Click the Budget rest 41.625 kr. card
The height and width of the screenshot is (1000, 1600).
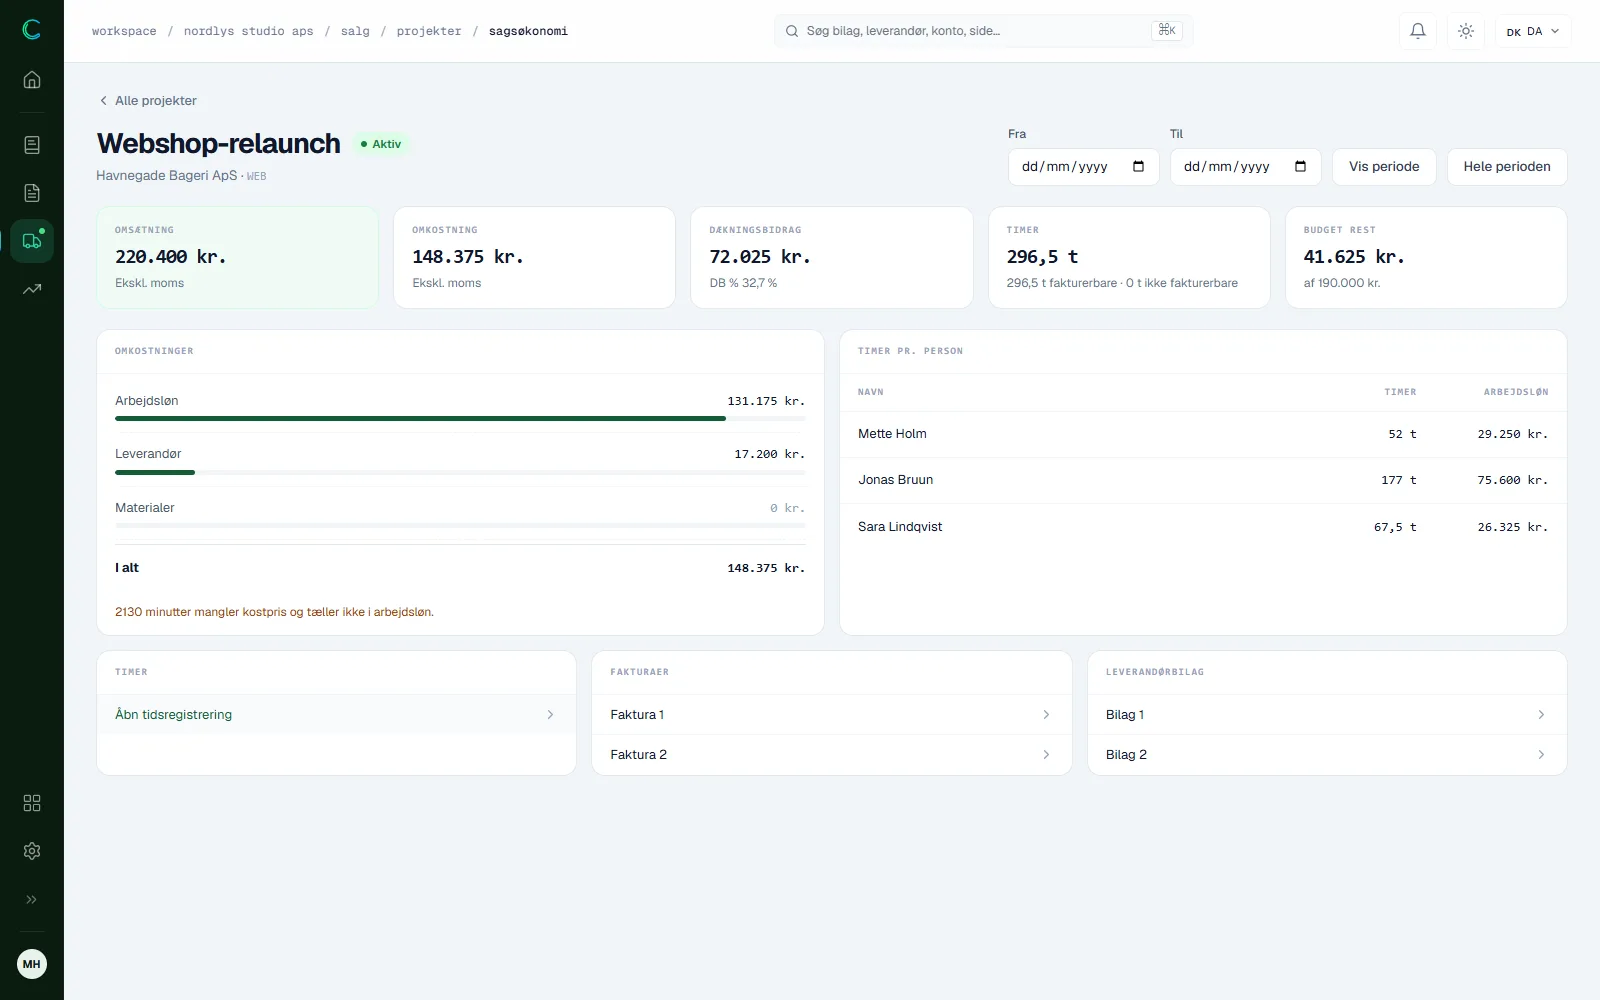(x=1426, y=257)
